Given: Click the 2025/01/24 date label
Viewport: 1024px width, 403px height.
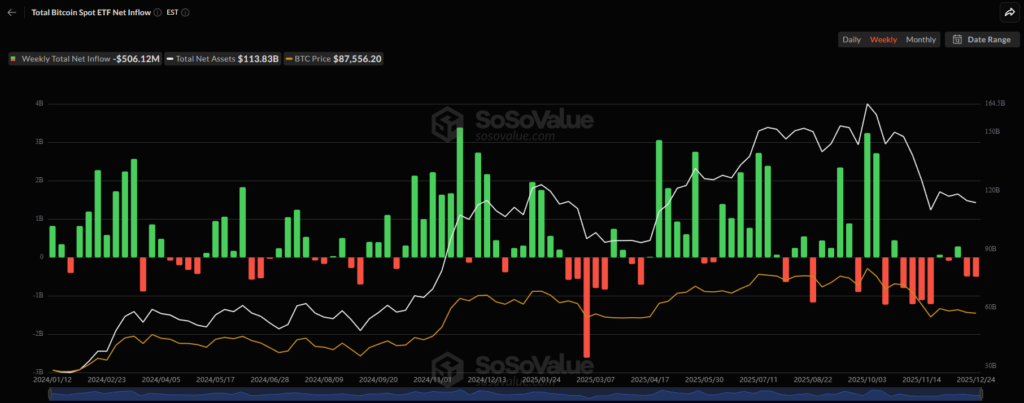Looking at the screenshot, I should click(540, 379).
